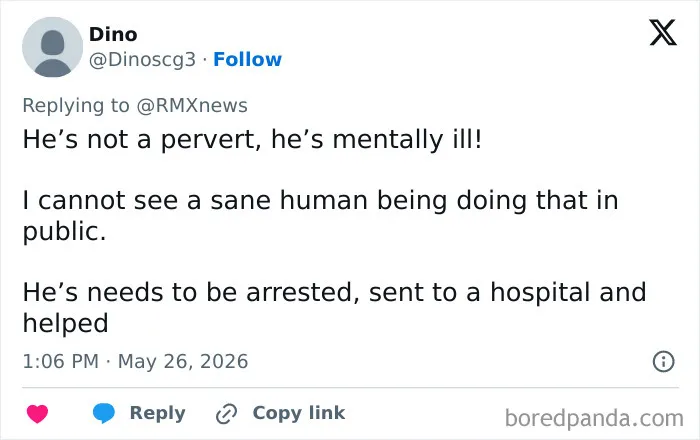Click the word 'helped' in the tweet
Viewport: 700px width, 440px height.
(x=66, y=323)
